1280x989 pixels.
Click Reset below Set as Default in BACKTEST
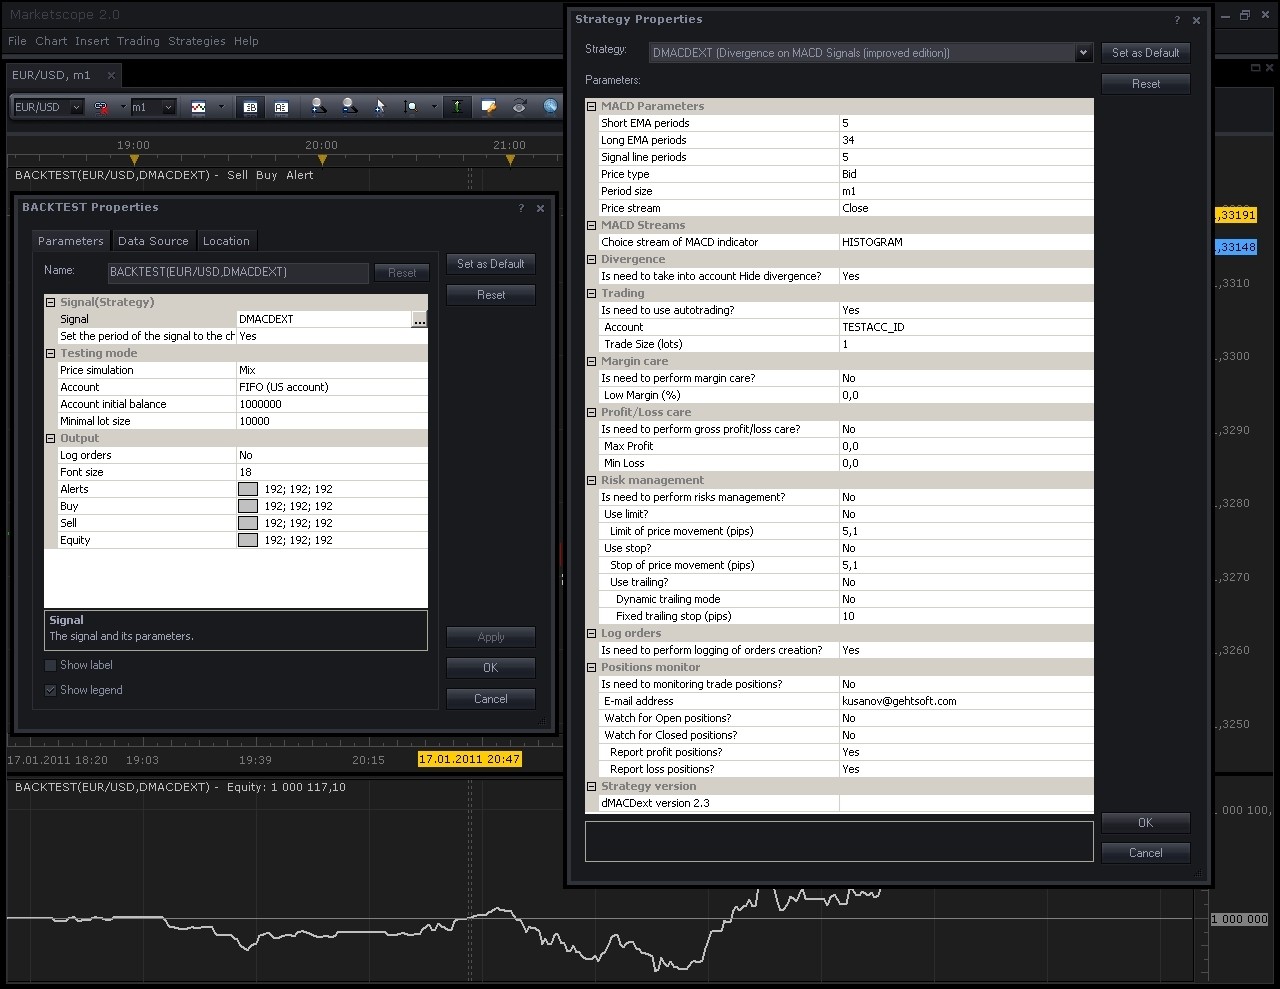click(x=491, y=295)
